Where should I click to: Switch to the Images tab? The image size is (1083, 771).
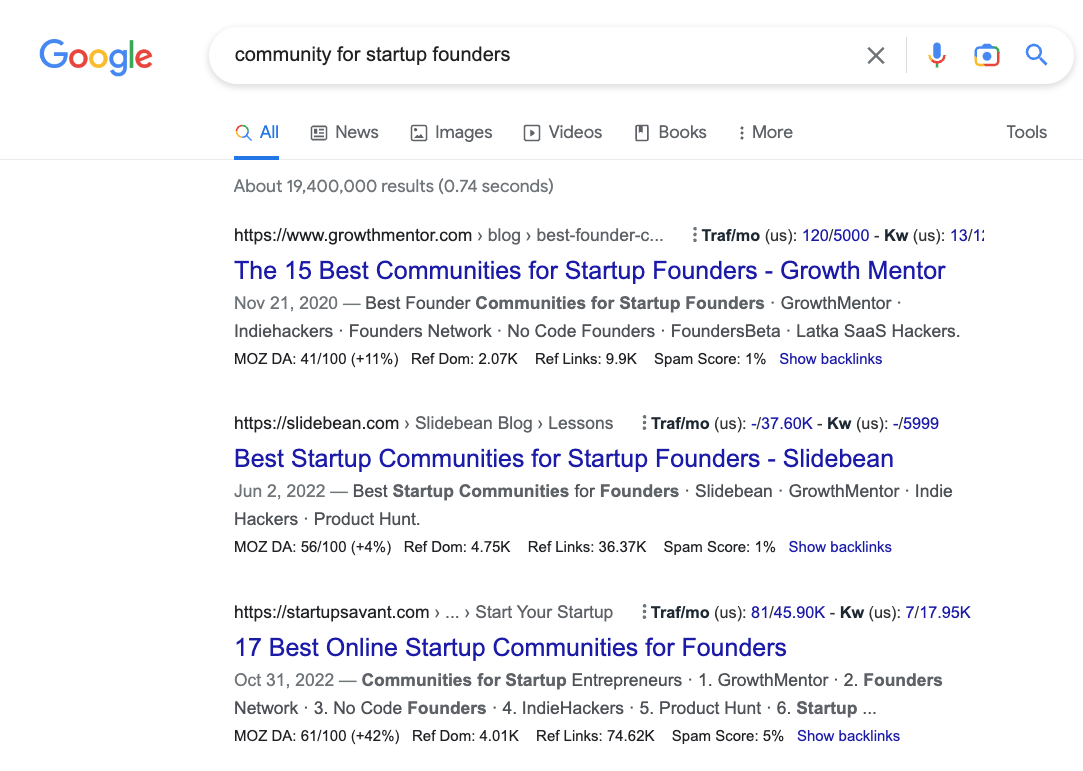click(451, 132)
